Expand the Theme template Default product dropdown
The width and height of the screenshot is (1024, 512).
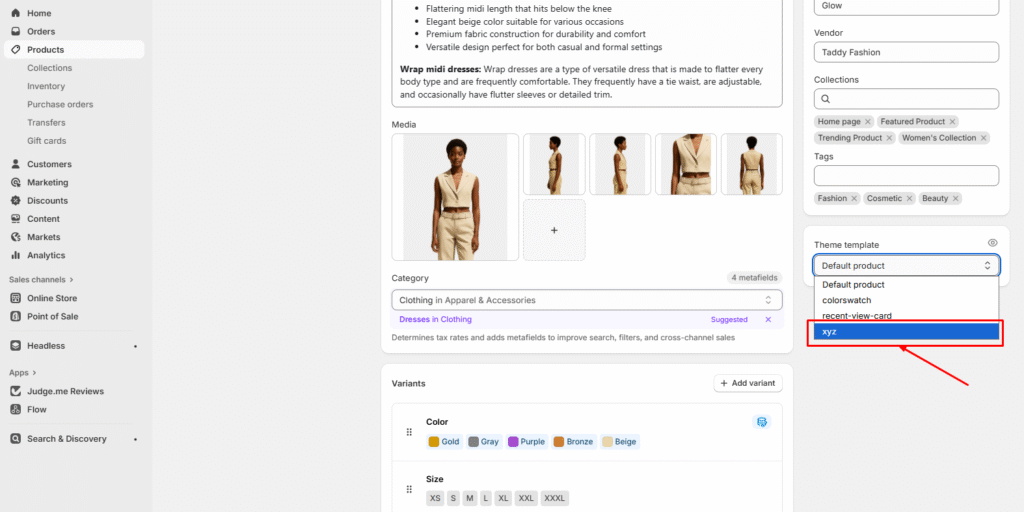point(905,266)
